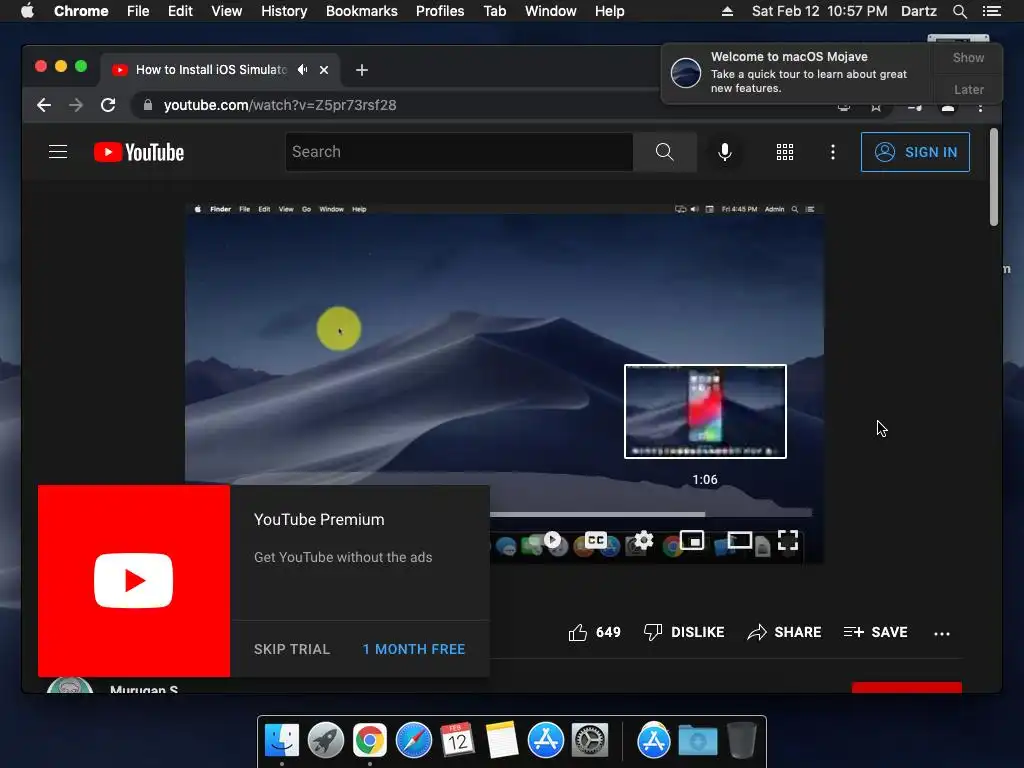Click the eject icon in menu bar

(x=727, y=11)
